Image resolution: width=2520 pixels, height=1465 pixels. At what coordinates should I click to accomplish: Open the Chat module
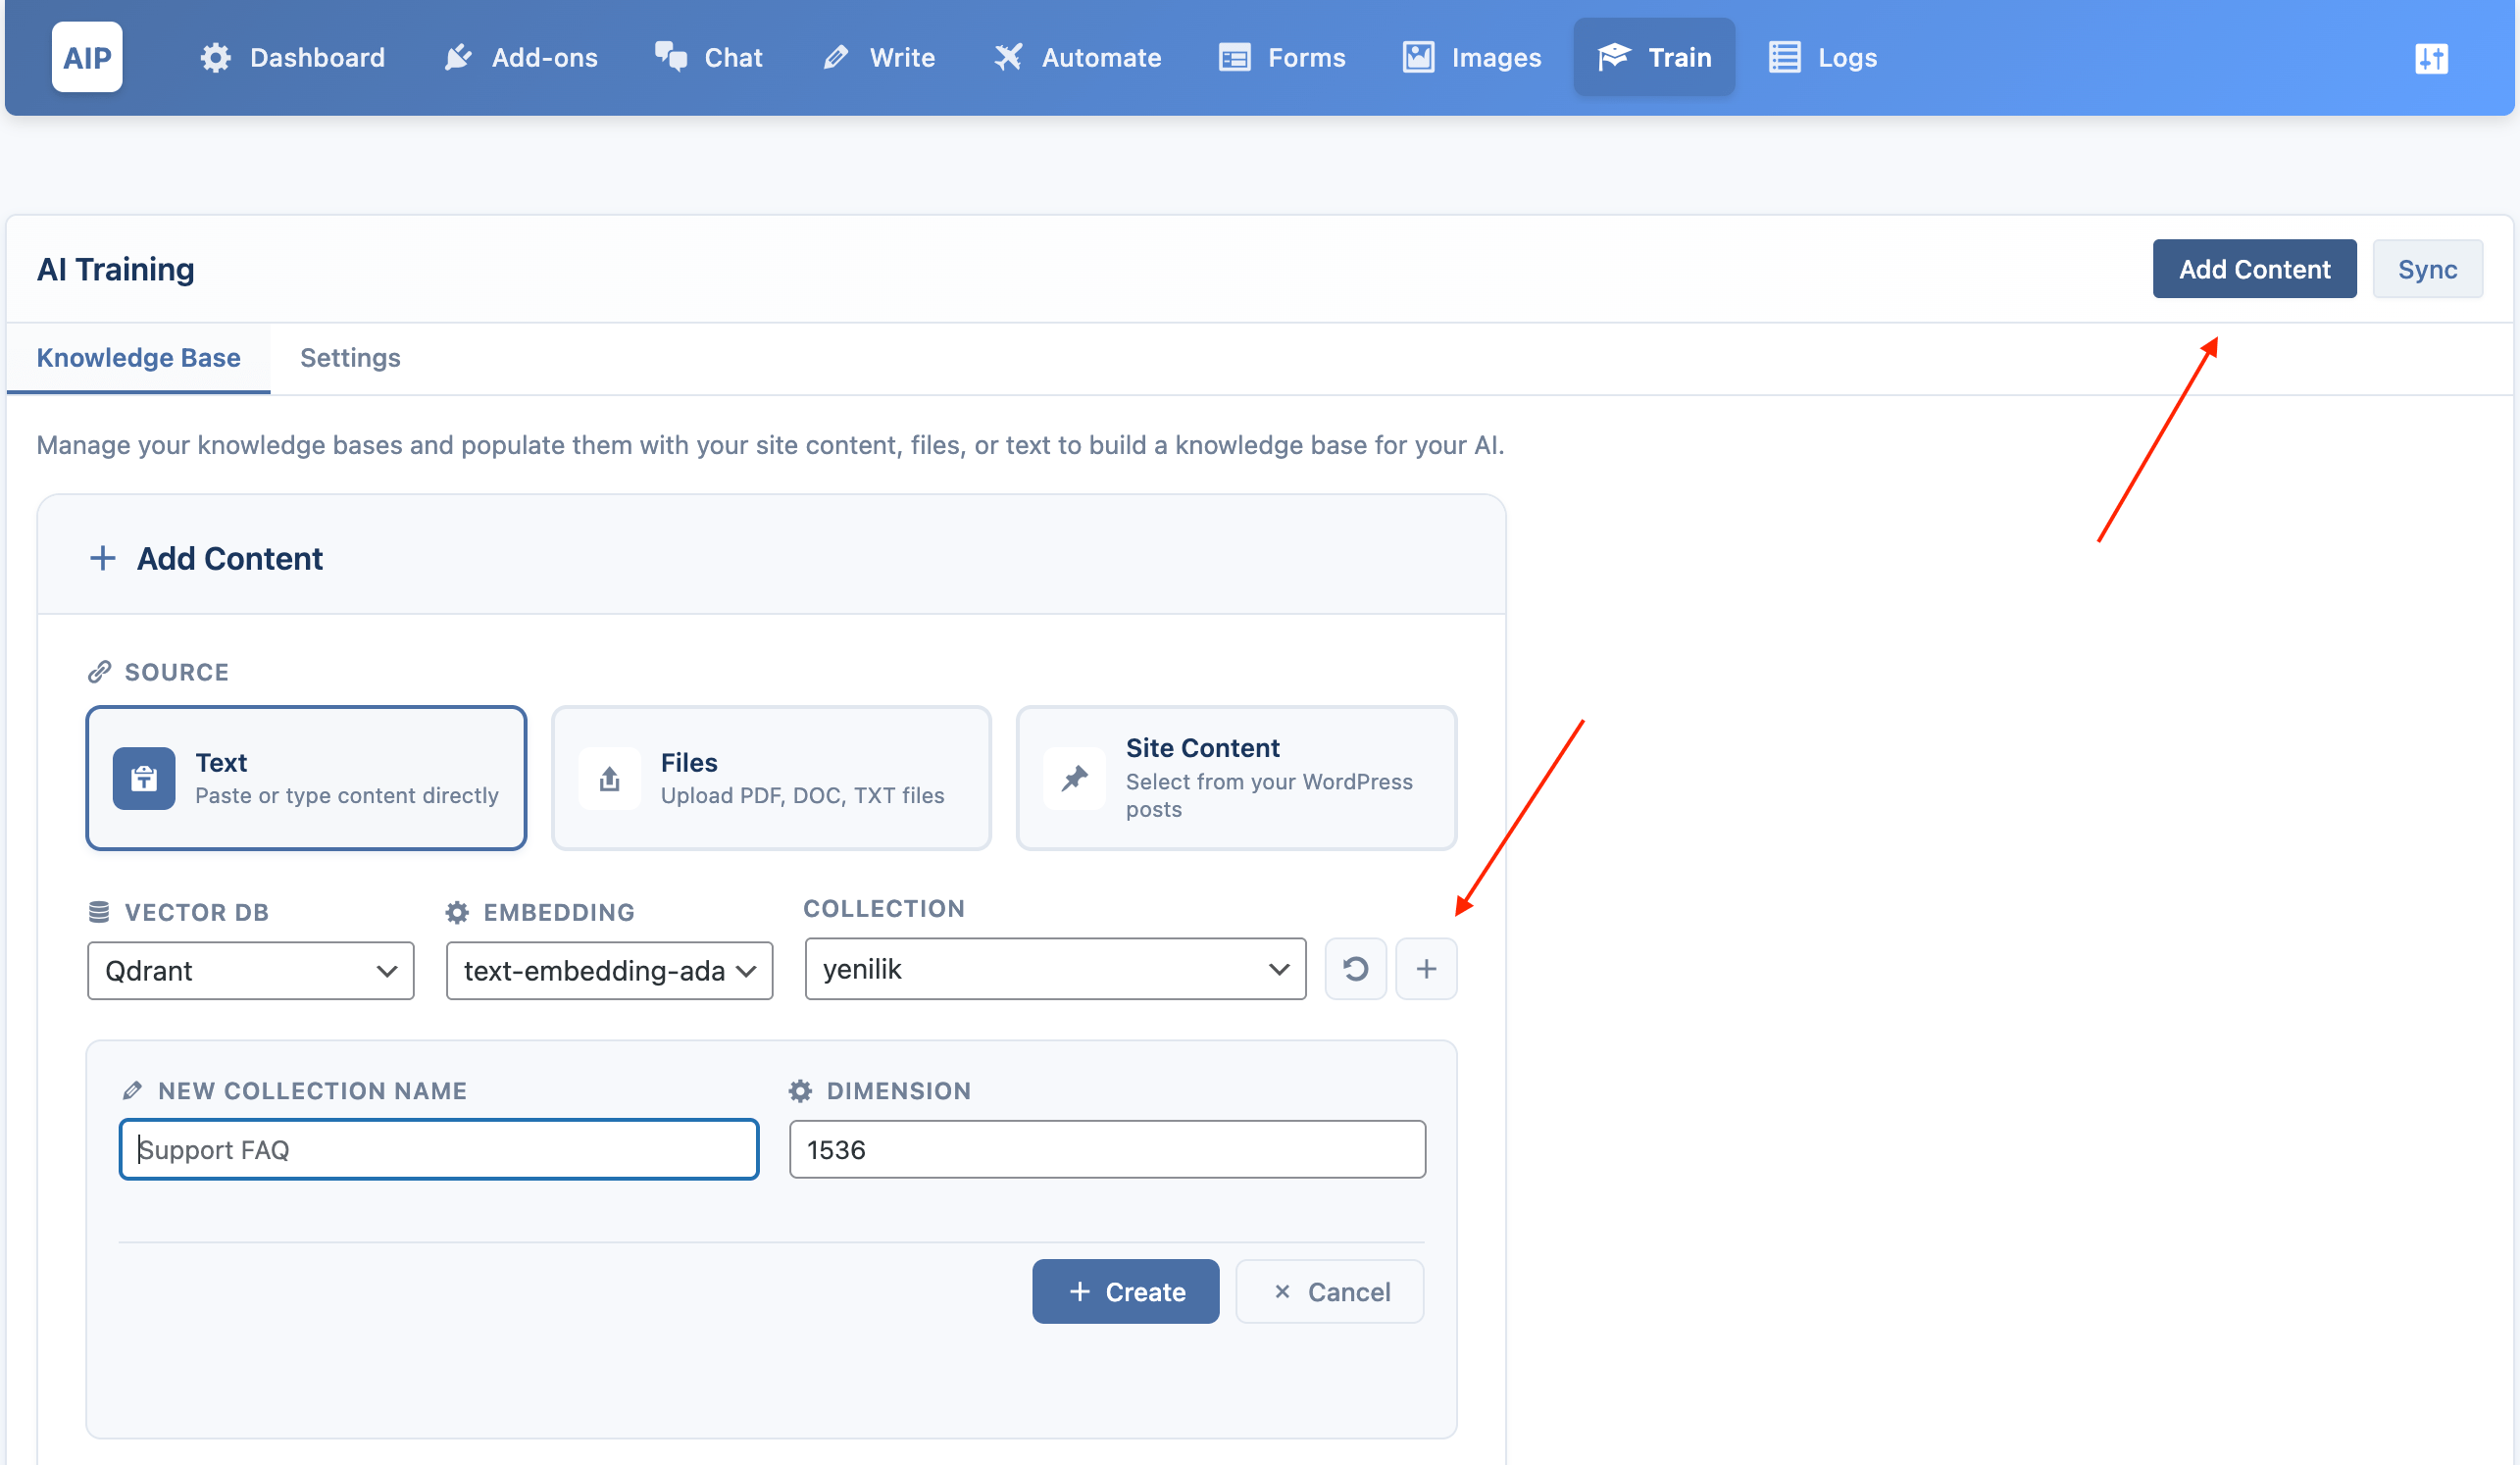click(x=709, y=57)
